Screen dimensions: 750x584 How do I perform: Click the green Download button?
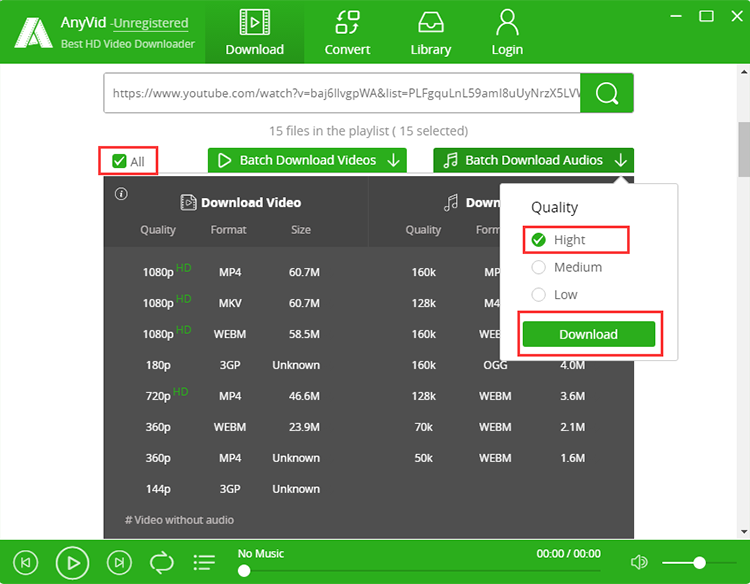point(589,334)
